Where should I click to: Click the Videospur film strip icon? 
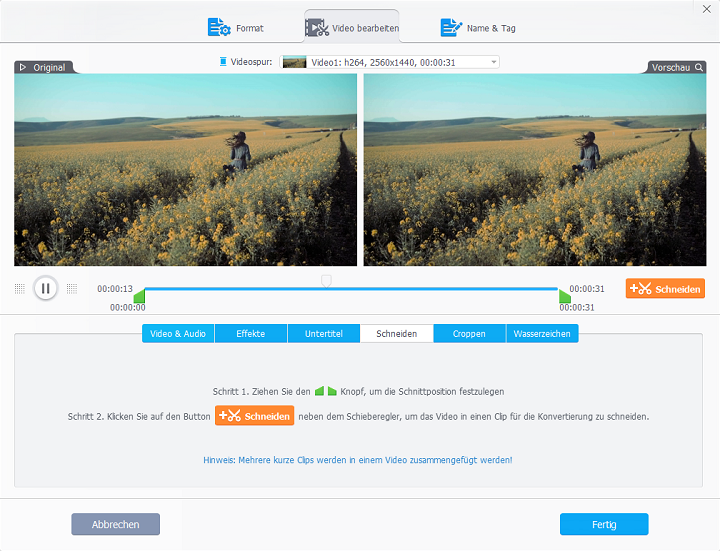tap(223, 62)
